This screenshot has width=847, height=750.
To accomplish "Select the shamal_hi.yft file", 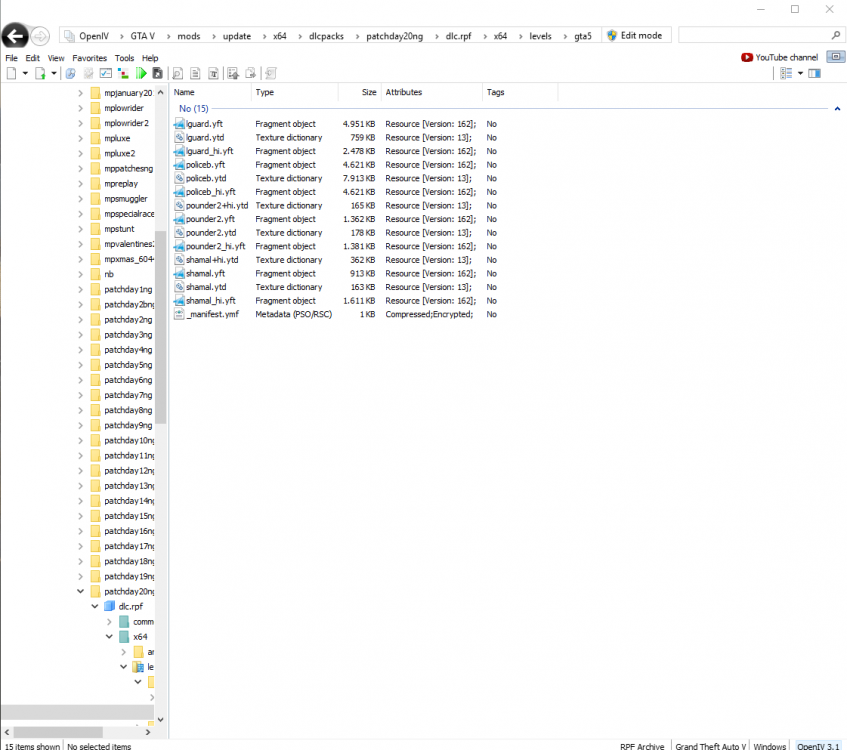I will click(211, 301).
